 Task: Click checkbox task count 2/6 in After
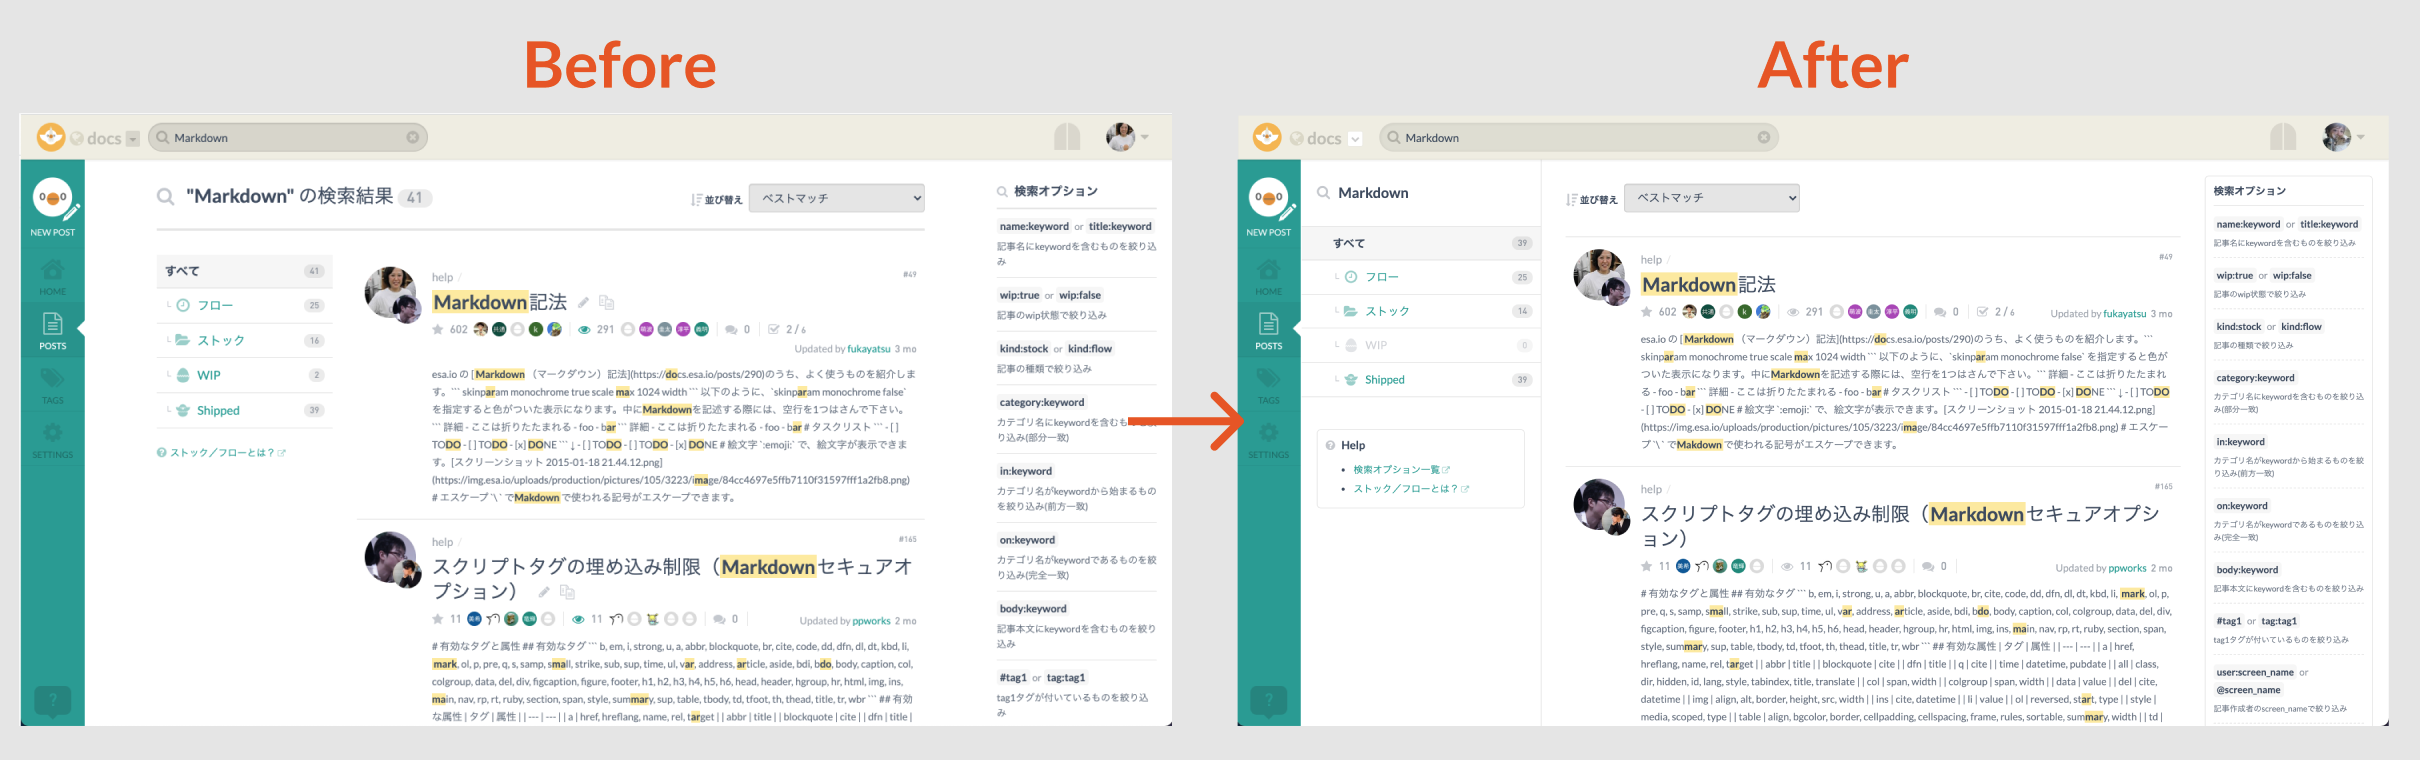(x=1995, y=312)
